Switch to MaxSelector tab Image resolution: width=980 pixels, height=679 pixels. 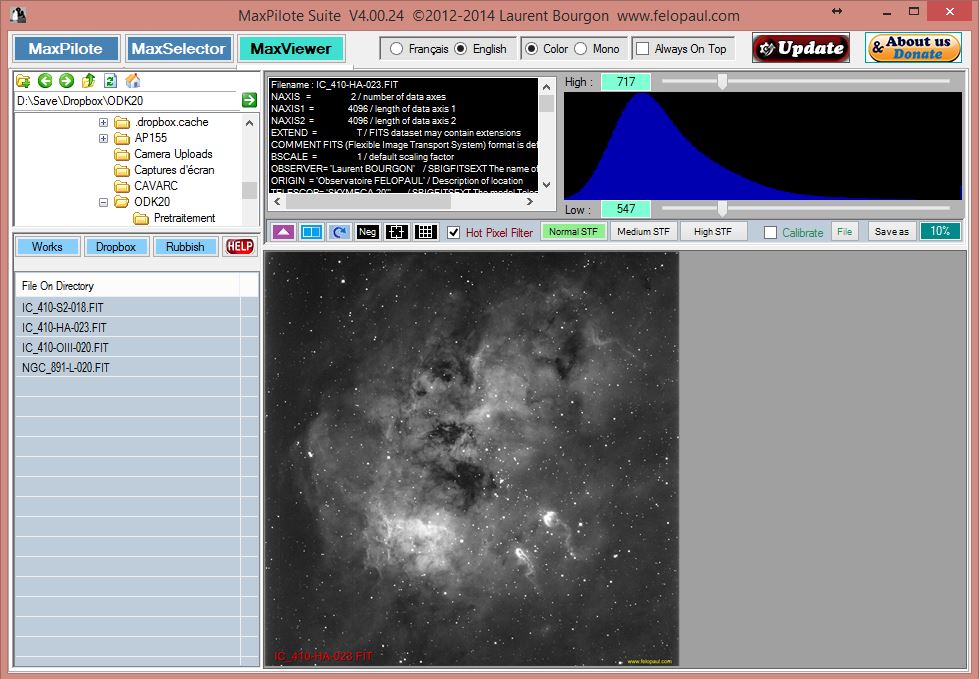pyautogui.click(x=179, y=49)
